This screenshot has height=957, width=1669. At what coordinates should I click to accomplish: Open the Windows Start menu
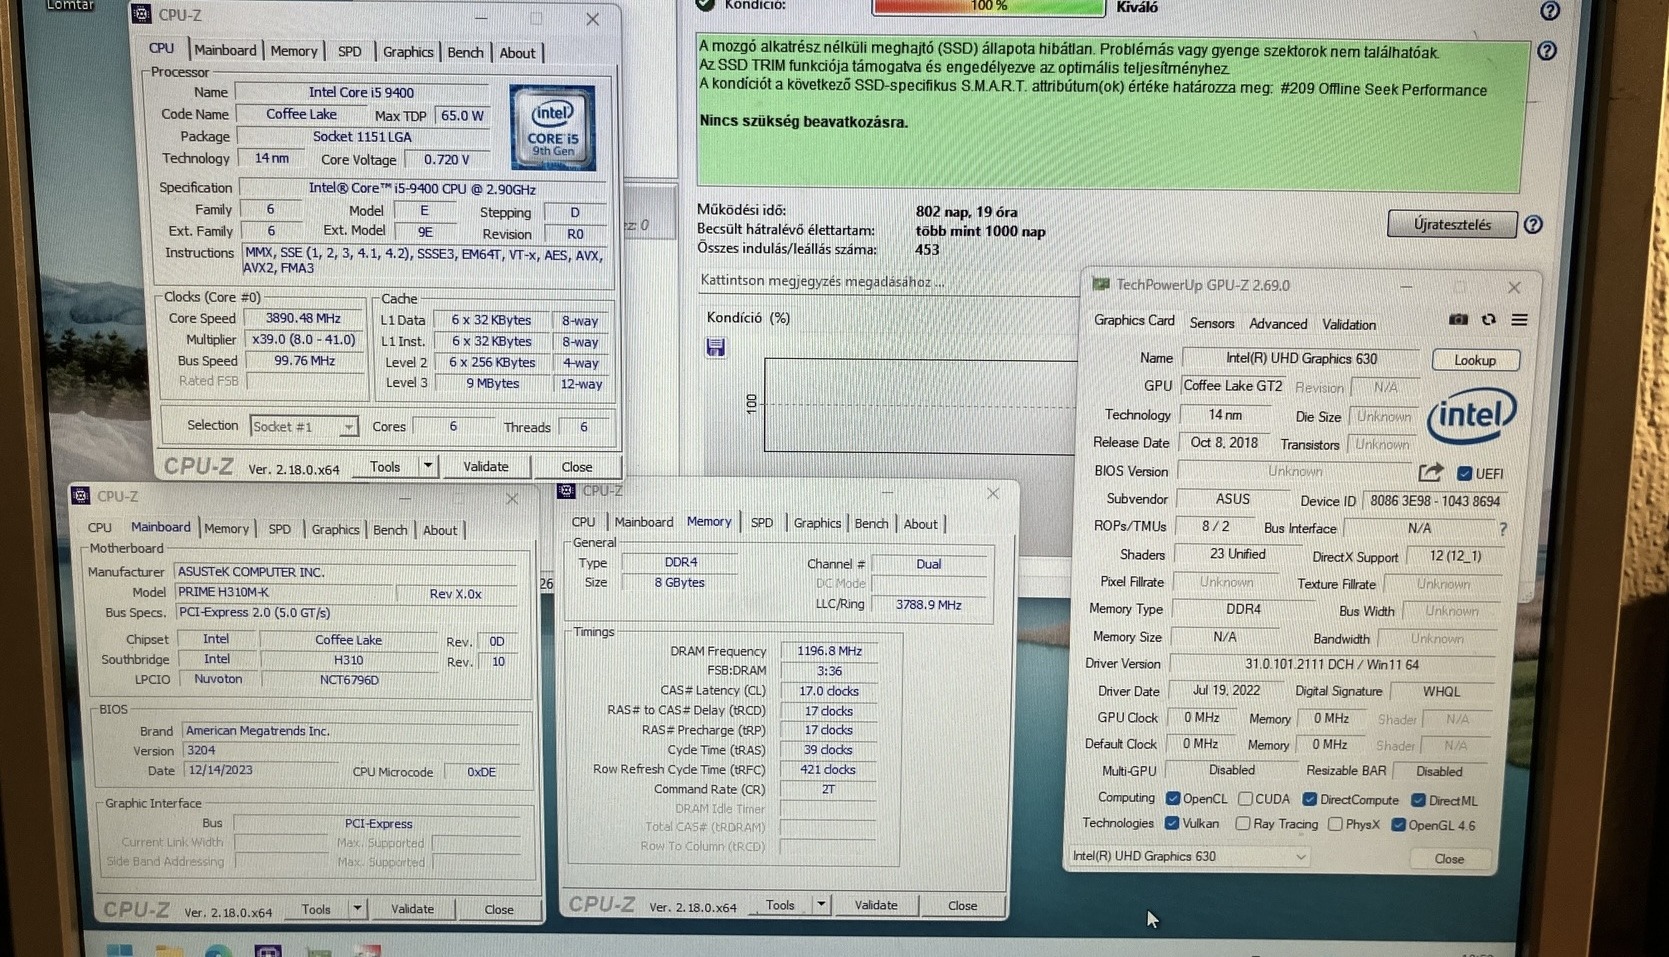point(119,950)
